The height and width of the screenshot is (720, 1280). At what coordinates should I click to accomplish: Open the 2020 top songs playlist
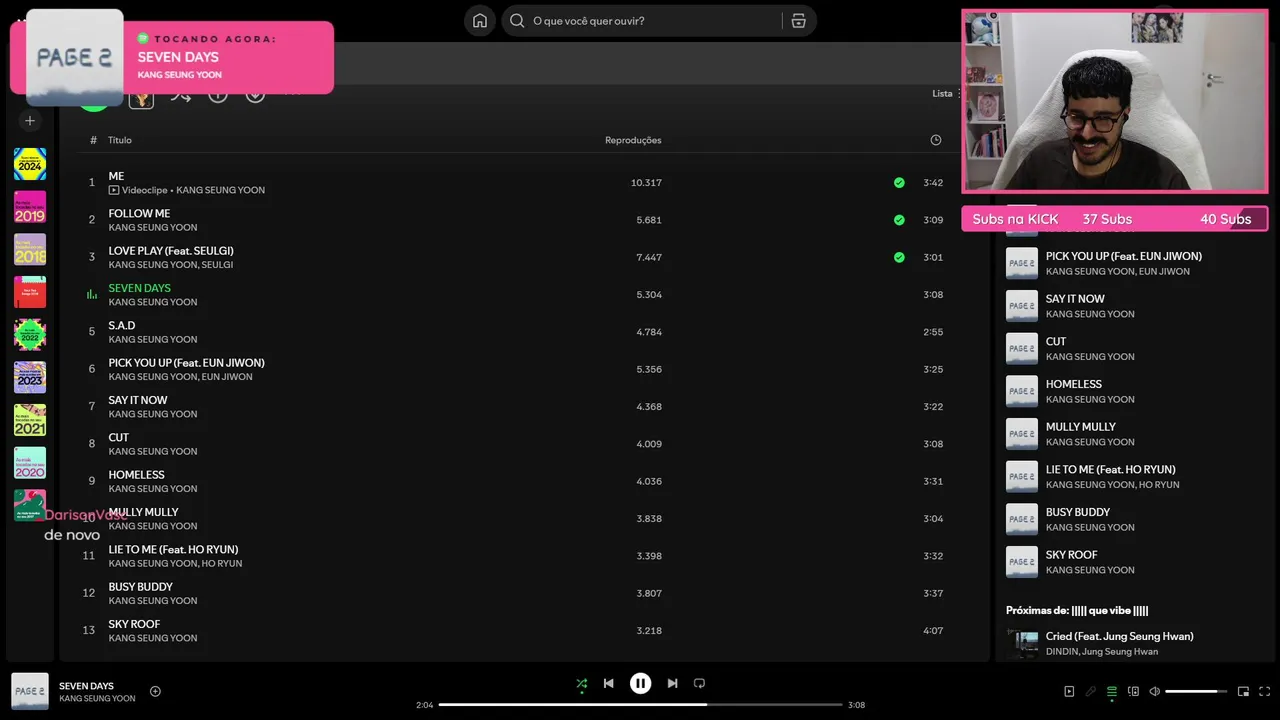pos(30,463)
